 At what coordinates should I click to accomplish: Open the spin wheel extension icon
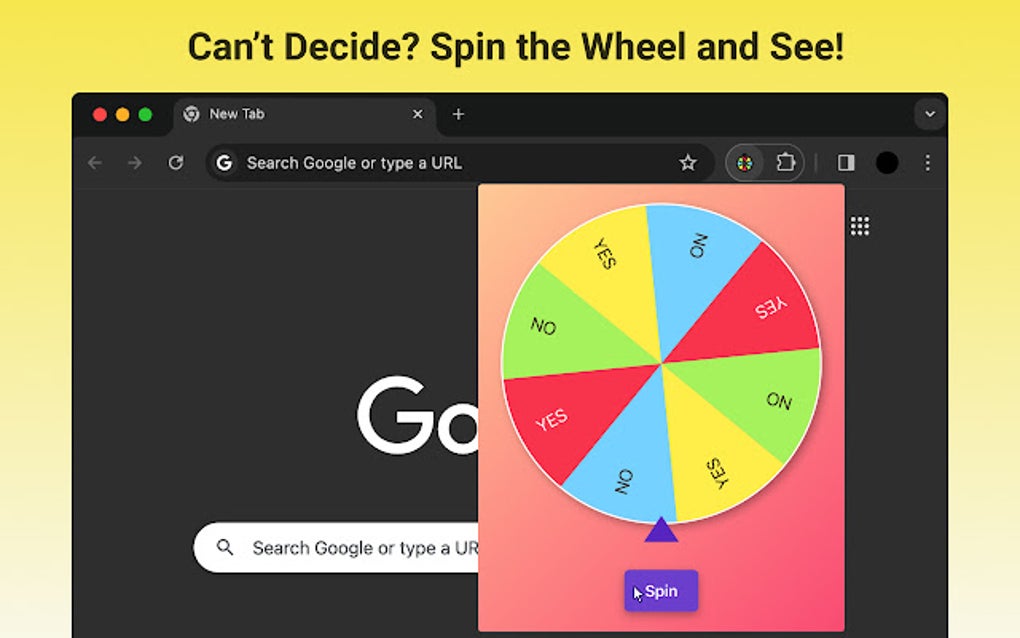[744, 161]
